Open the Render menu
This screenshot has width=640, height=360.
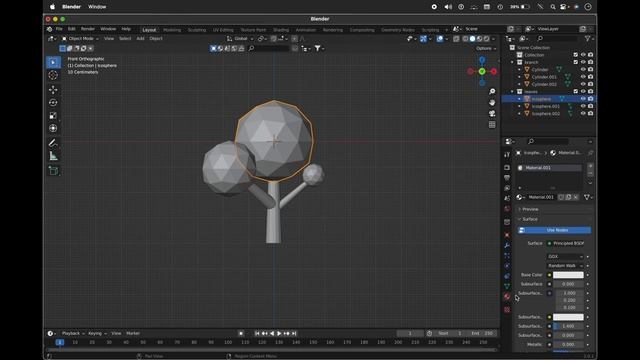coord(88,29)
